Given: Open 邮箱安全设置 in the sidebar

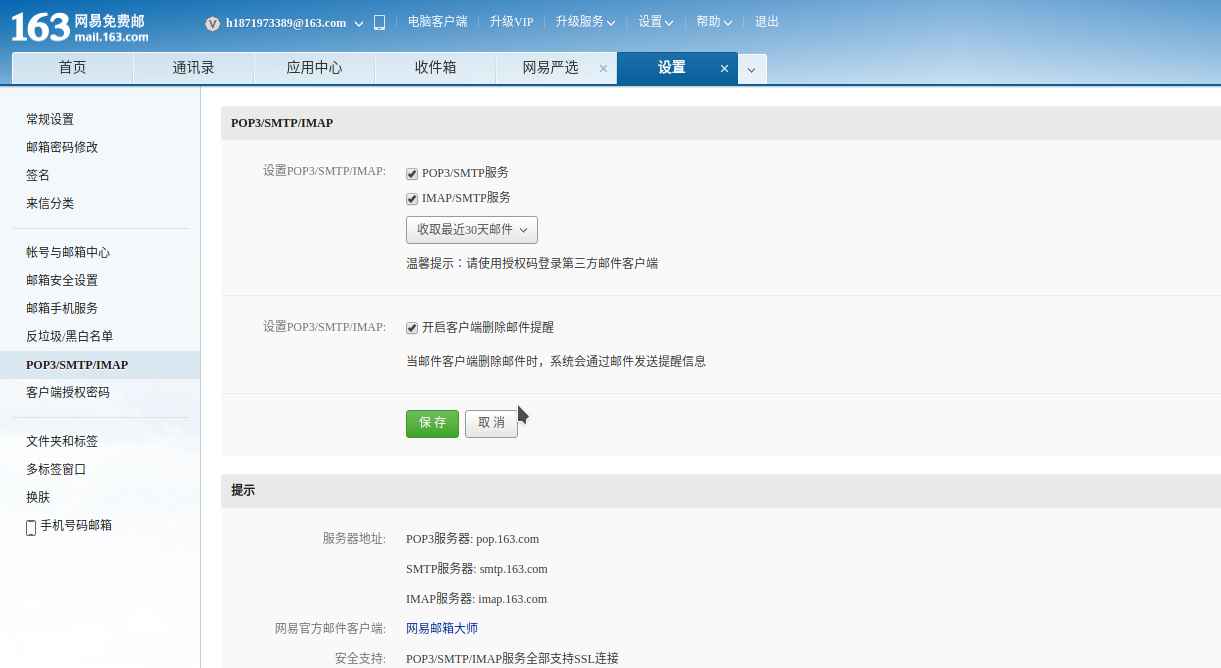Looking at the screenshot, I should click(x=62, y=280).
